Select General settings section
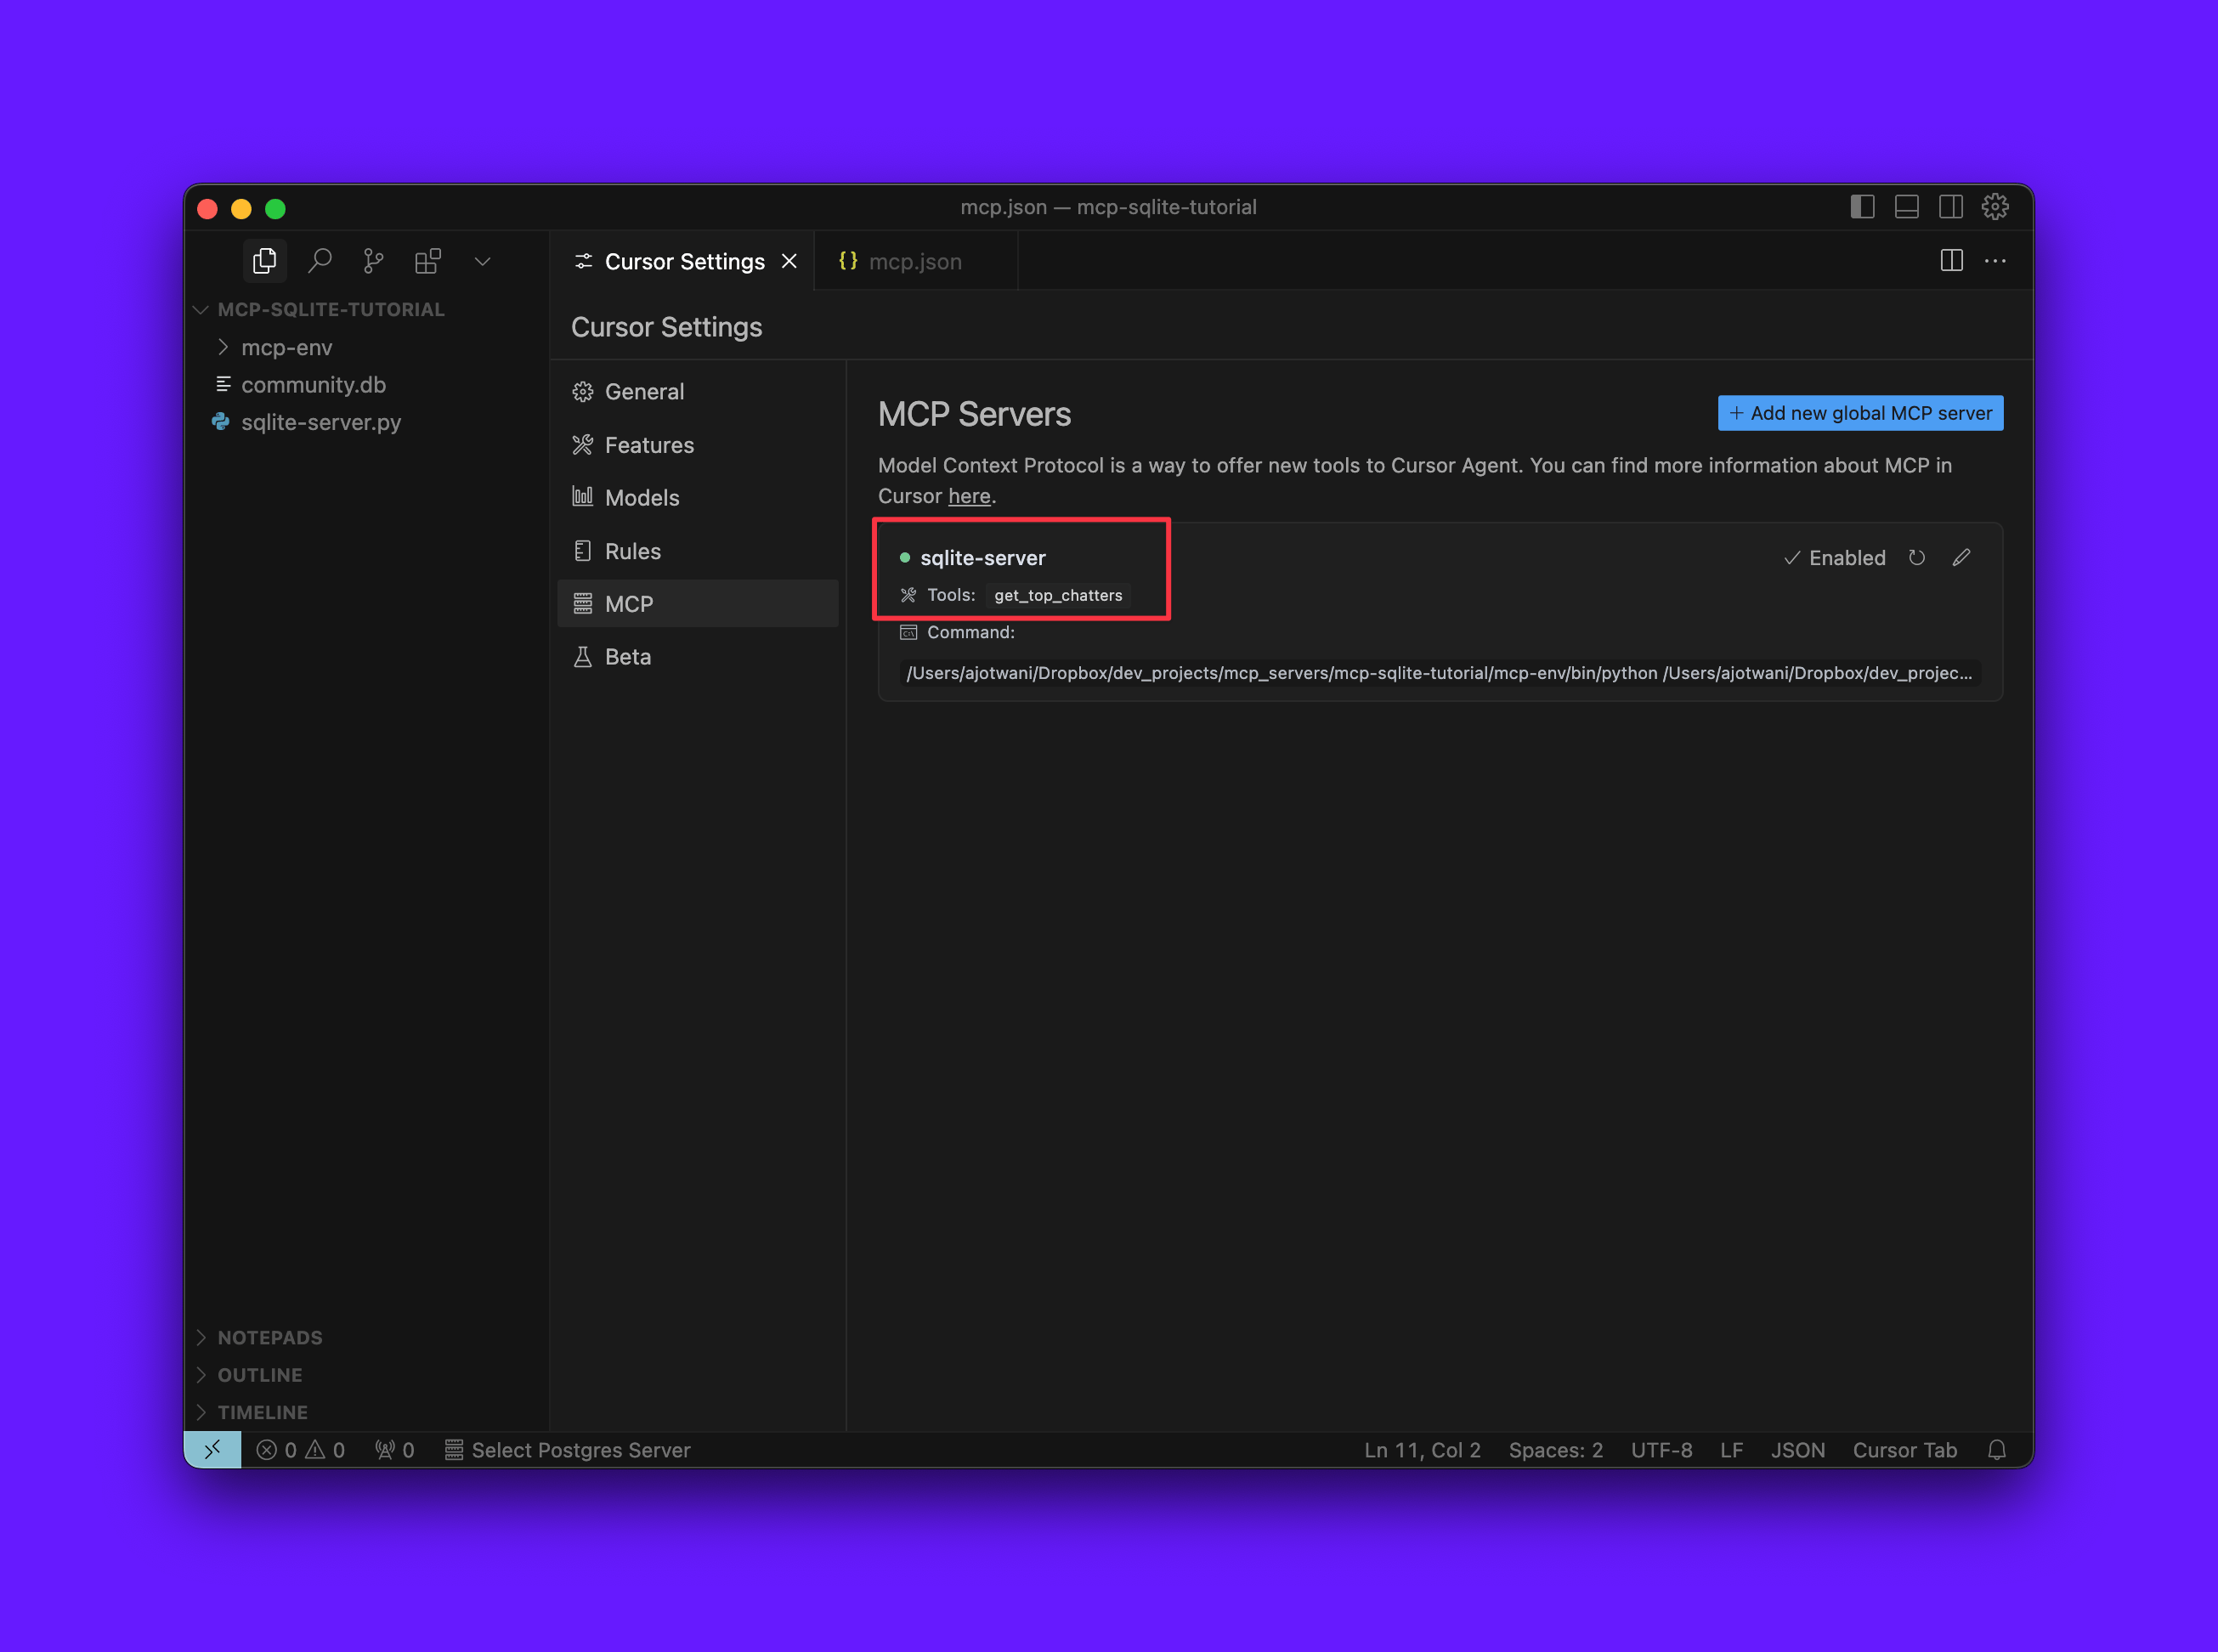Viewport: 2218px width, 1652px height. tap(698, 391)
